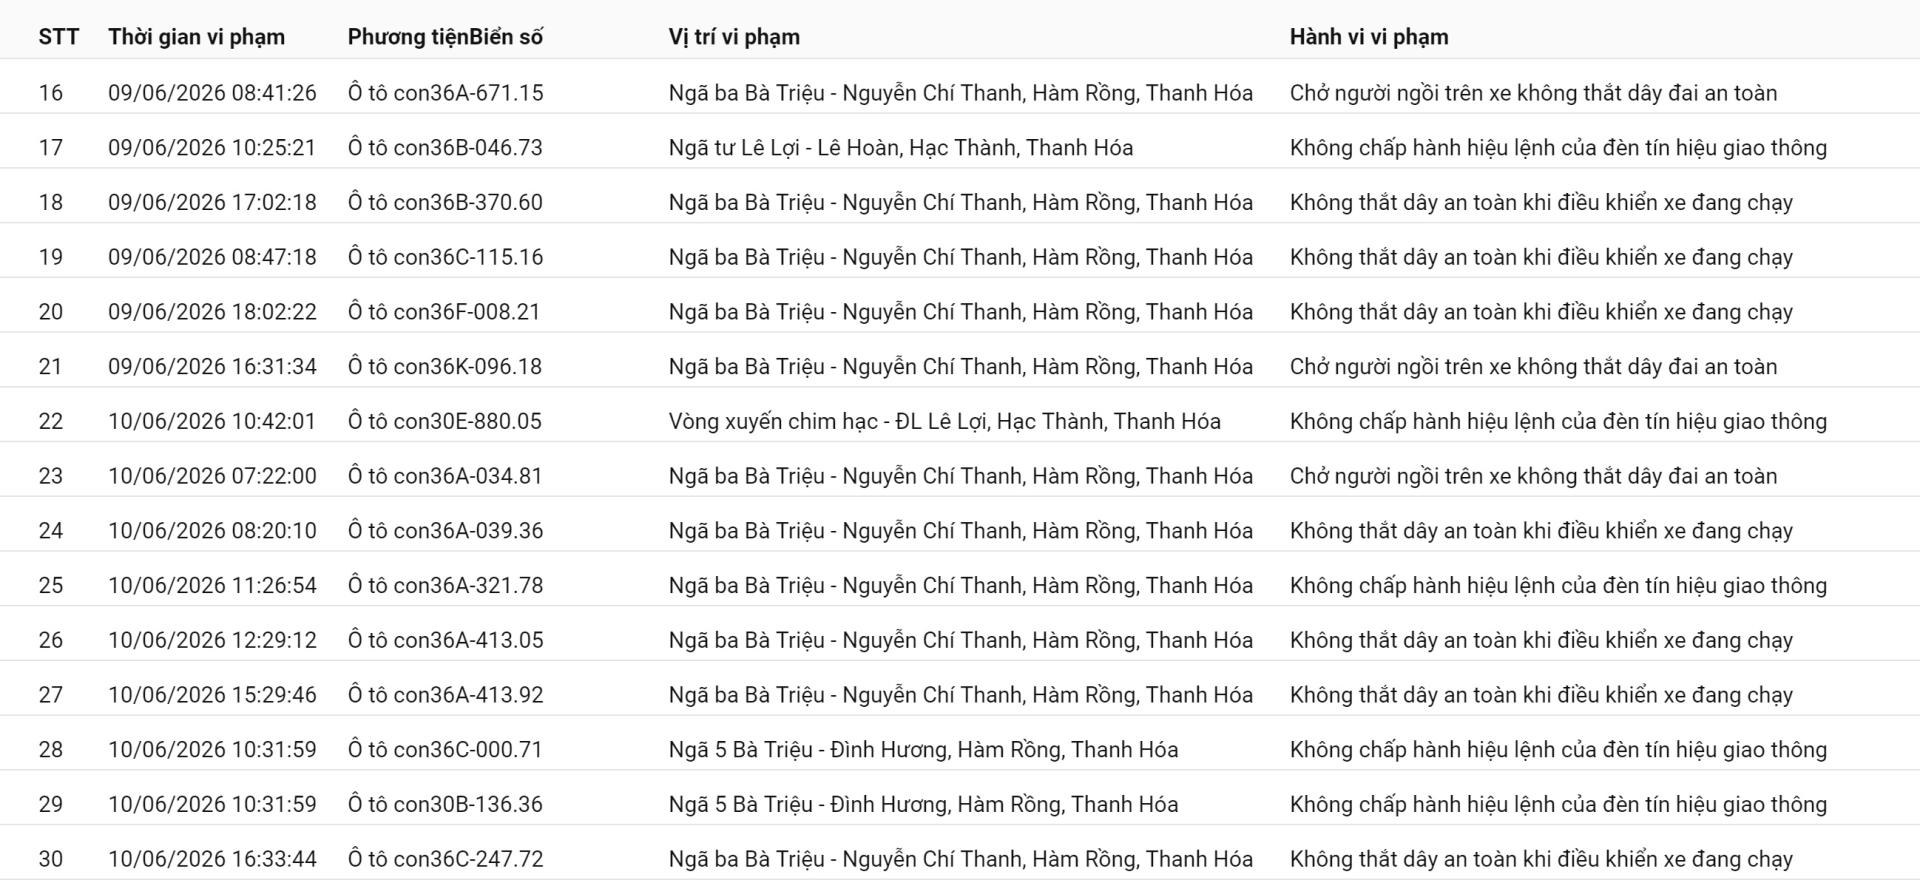Screen dimensions: 1920x880
Task: Click the red light violation cell in row 25
Action: pos(1558,586)
